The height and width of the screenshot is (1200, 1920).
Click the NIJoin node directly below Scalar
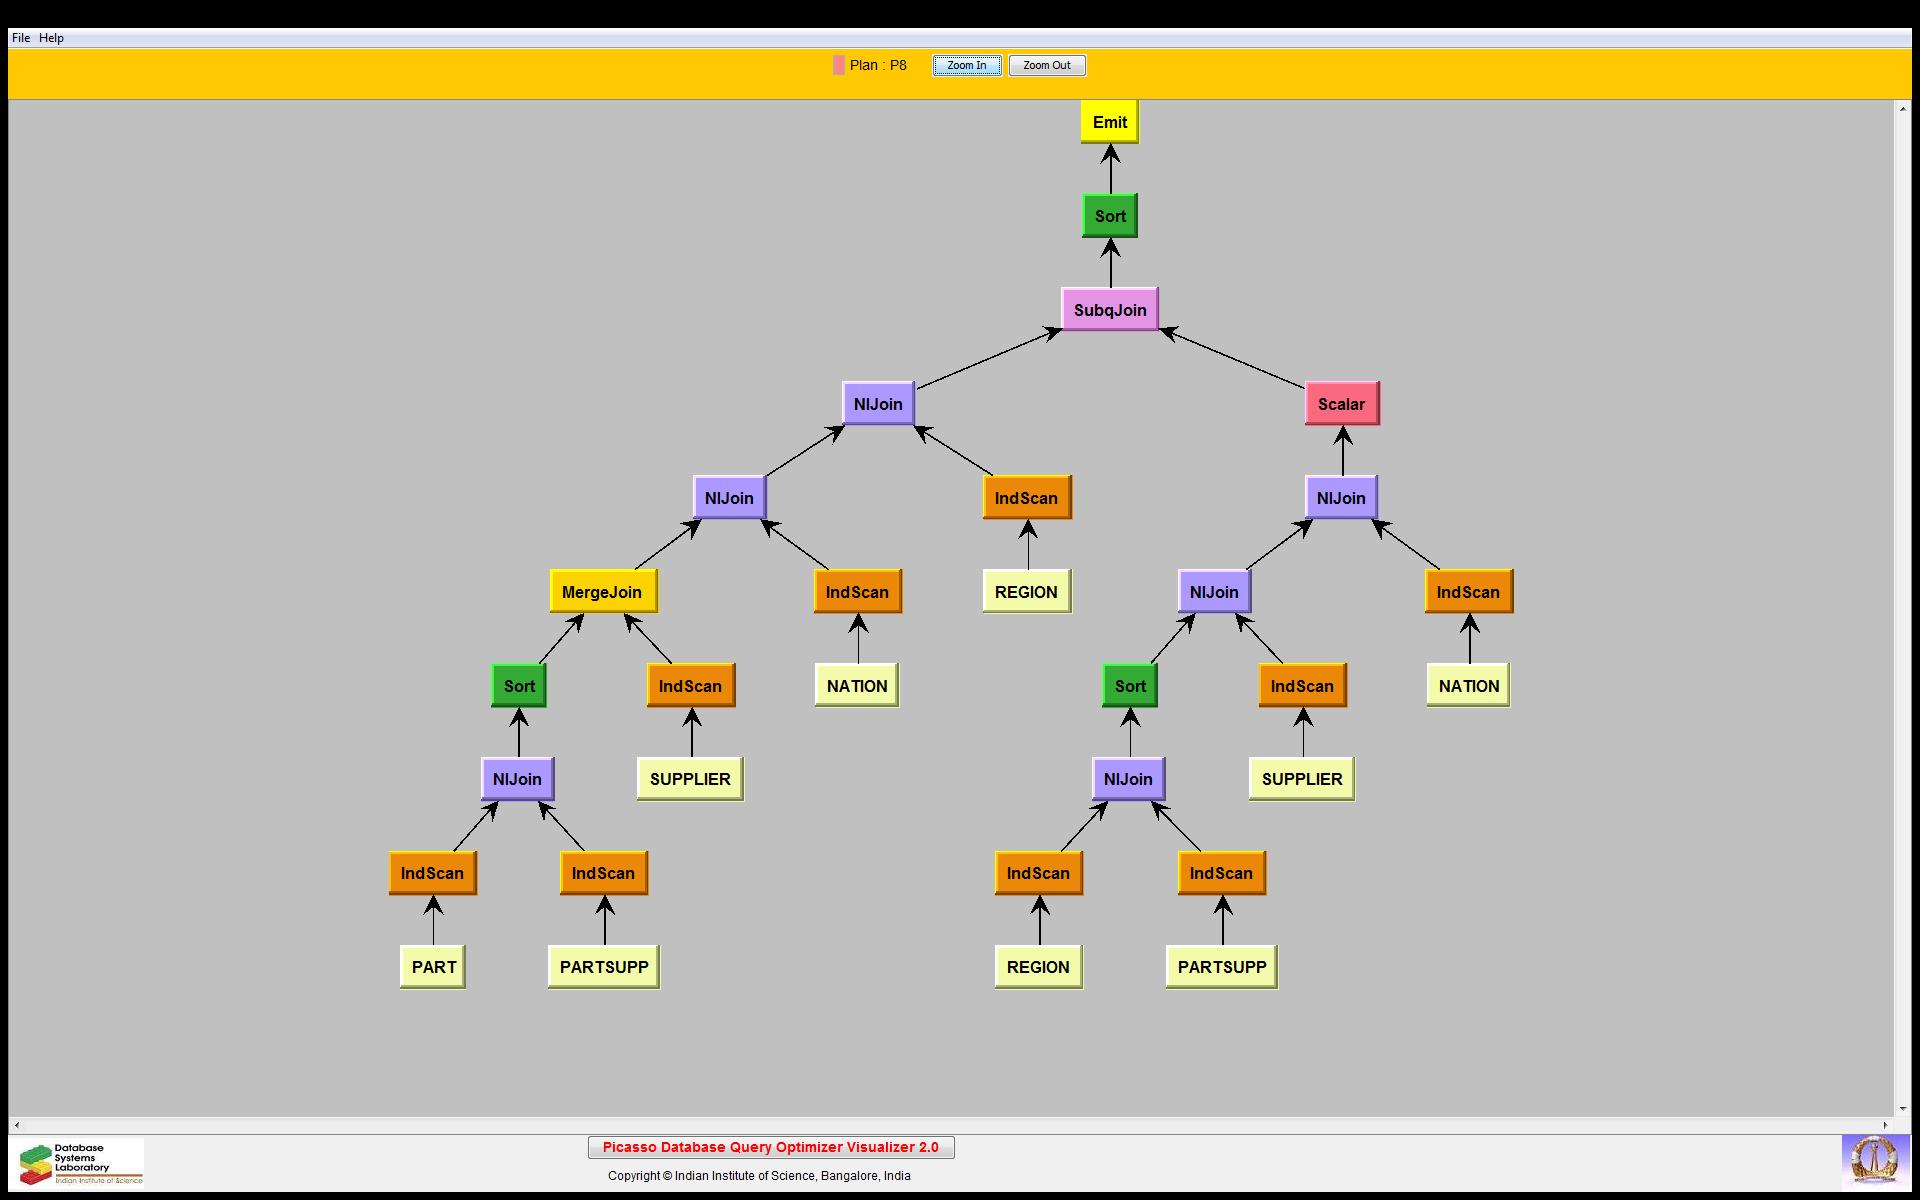click(x=1340, y=498)
